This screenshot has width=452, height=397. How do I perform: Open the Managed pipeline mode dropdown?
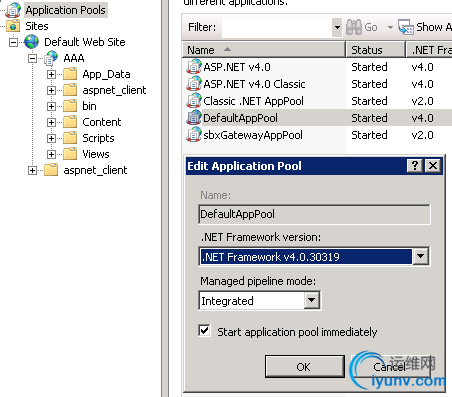coord(312,300)
